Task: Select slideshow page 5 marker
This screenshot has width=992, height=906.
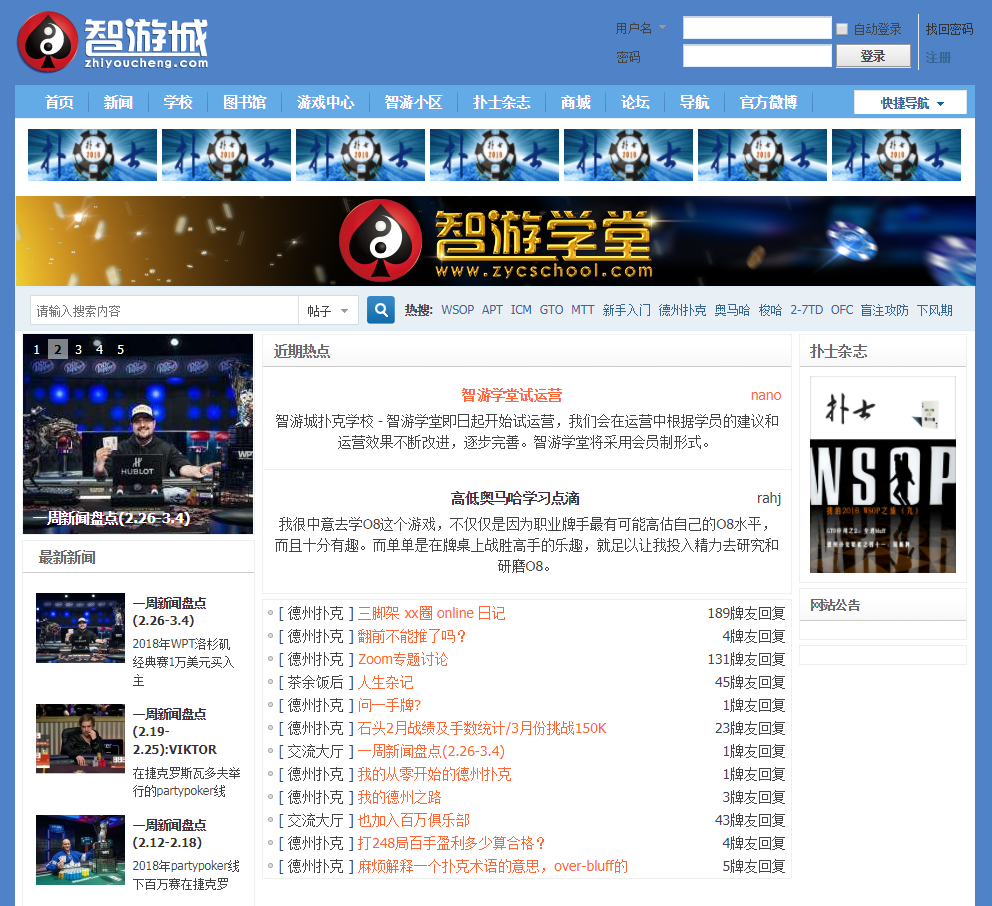Action: click(120, 349)
